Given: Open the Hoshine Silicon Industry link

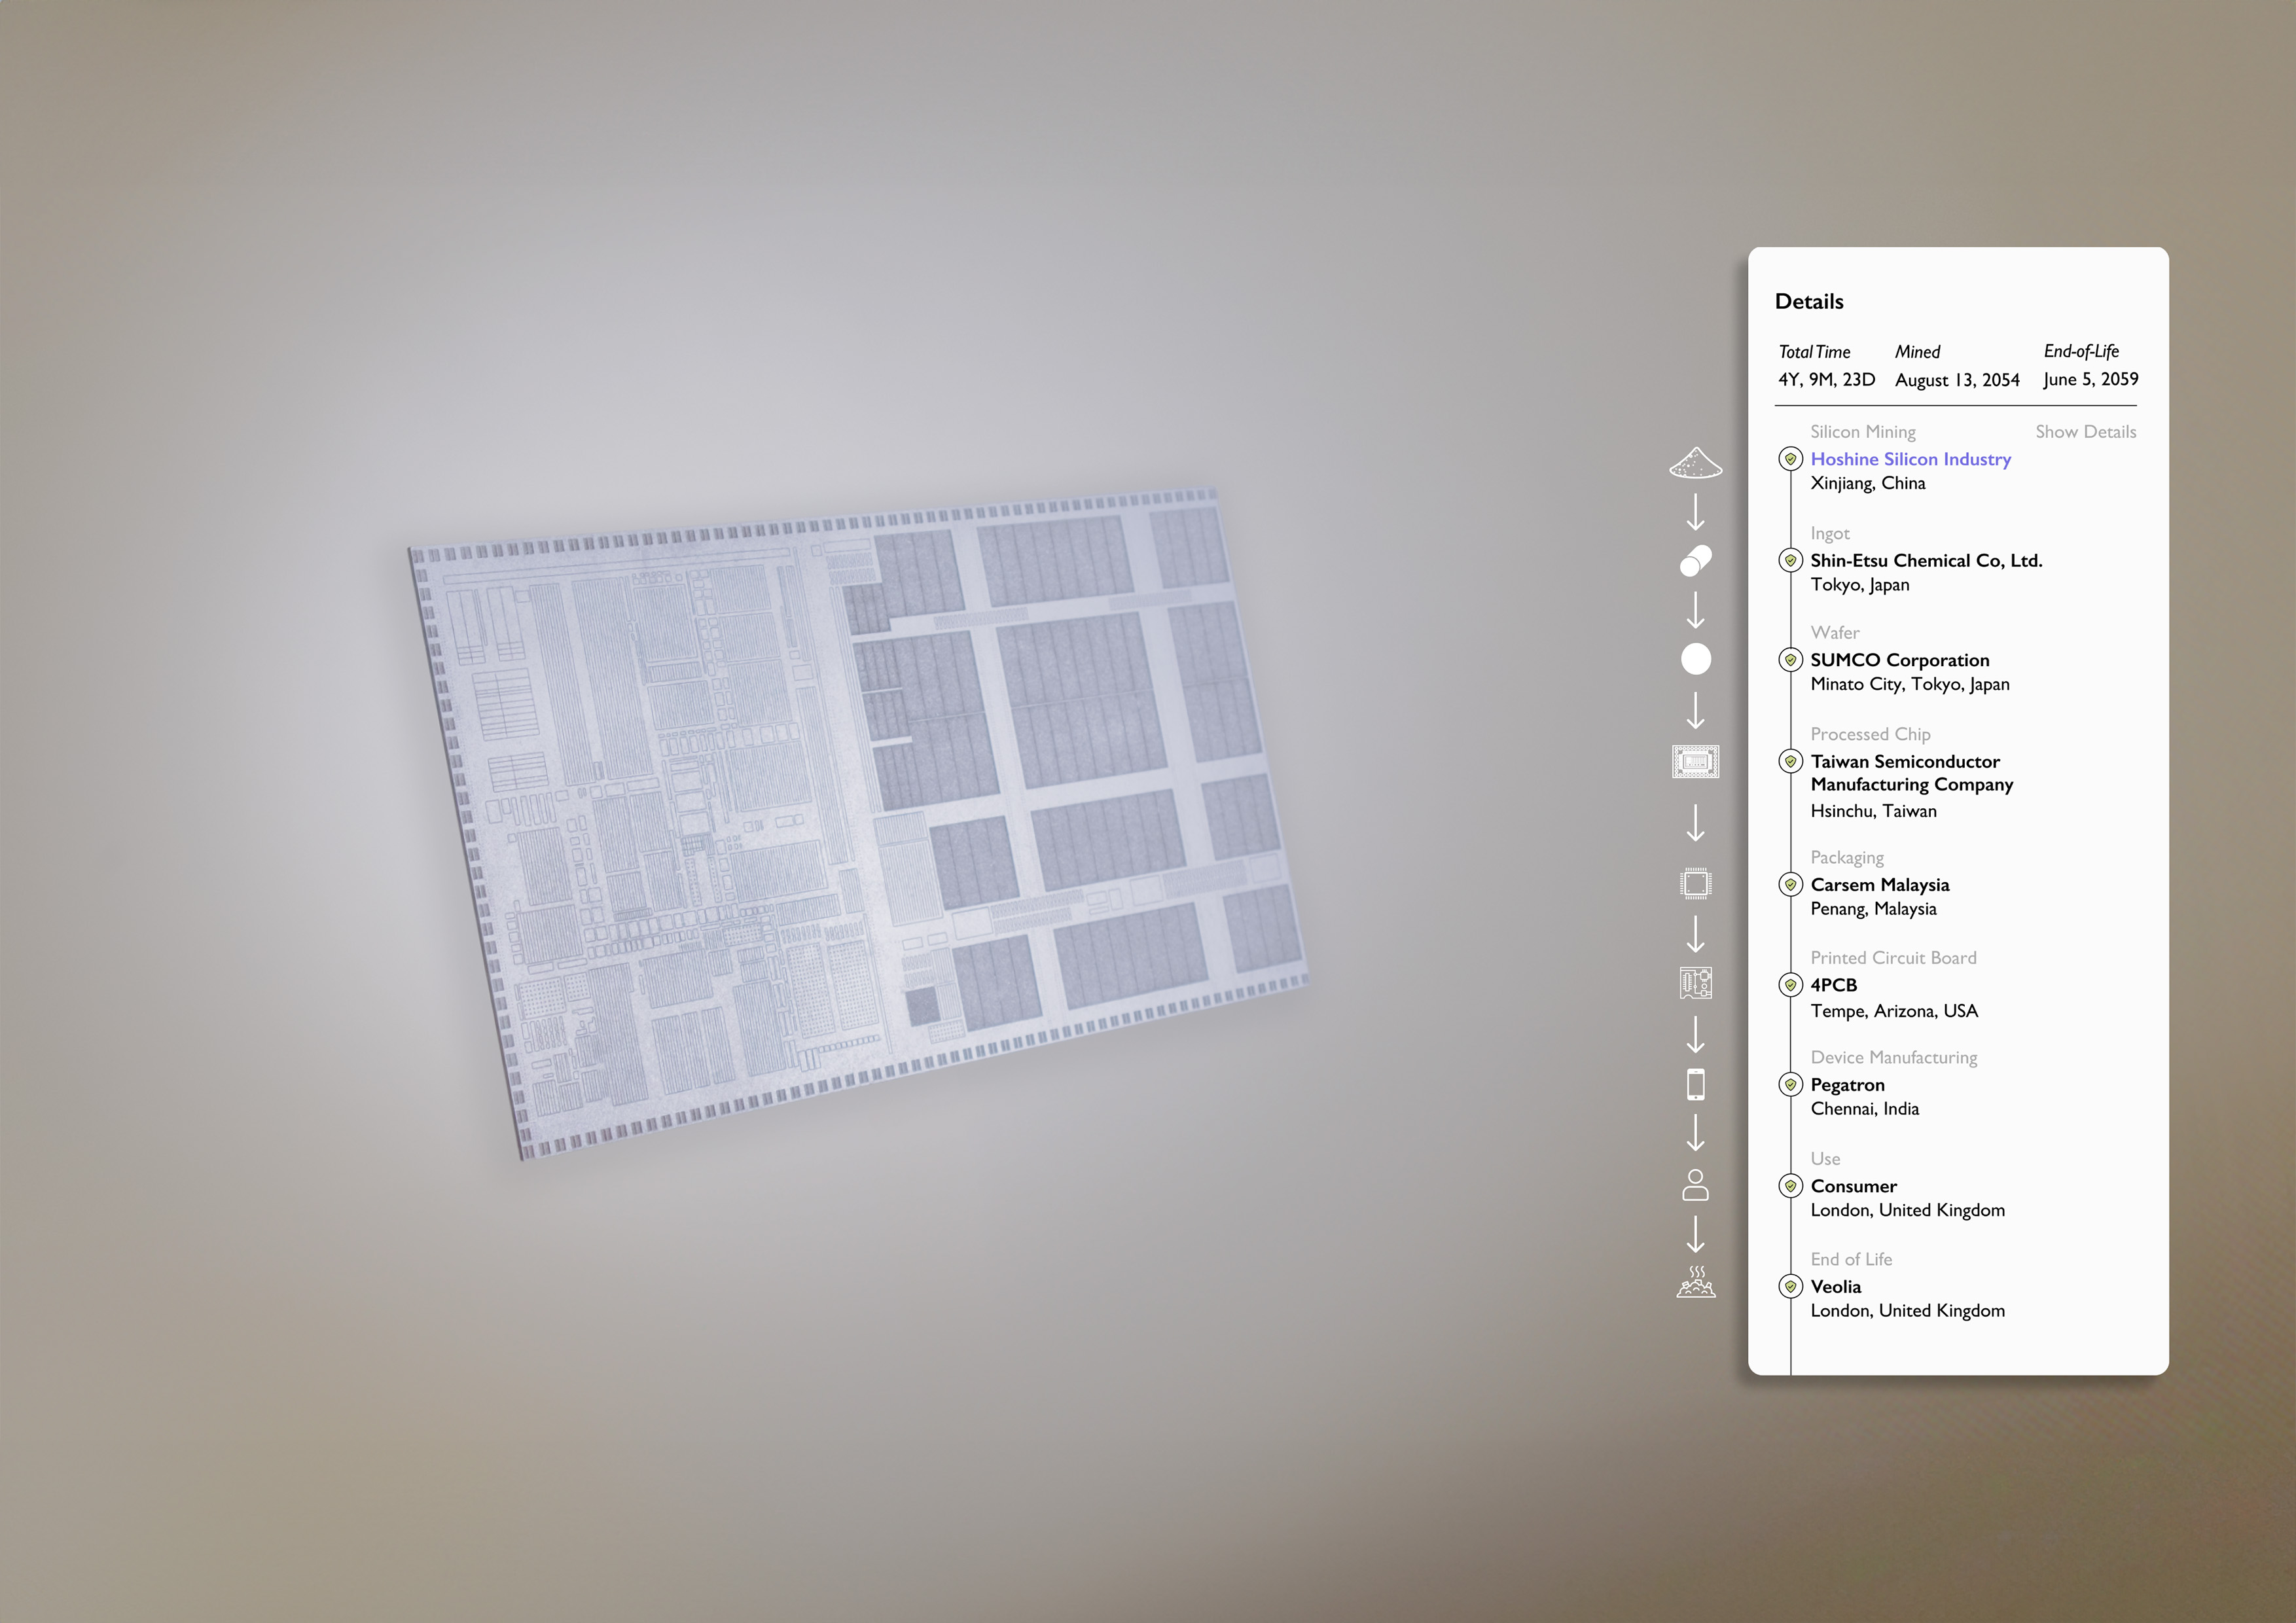Looking at the screenshot, I should [1911, 459].
